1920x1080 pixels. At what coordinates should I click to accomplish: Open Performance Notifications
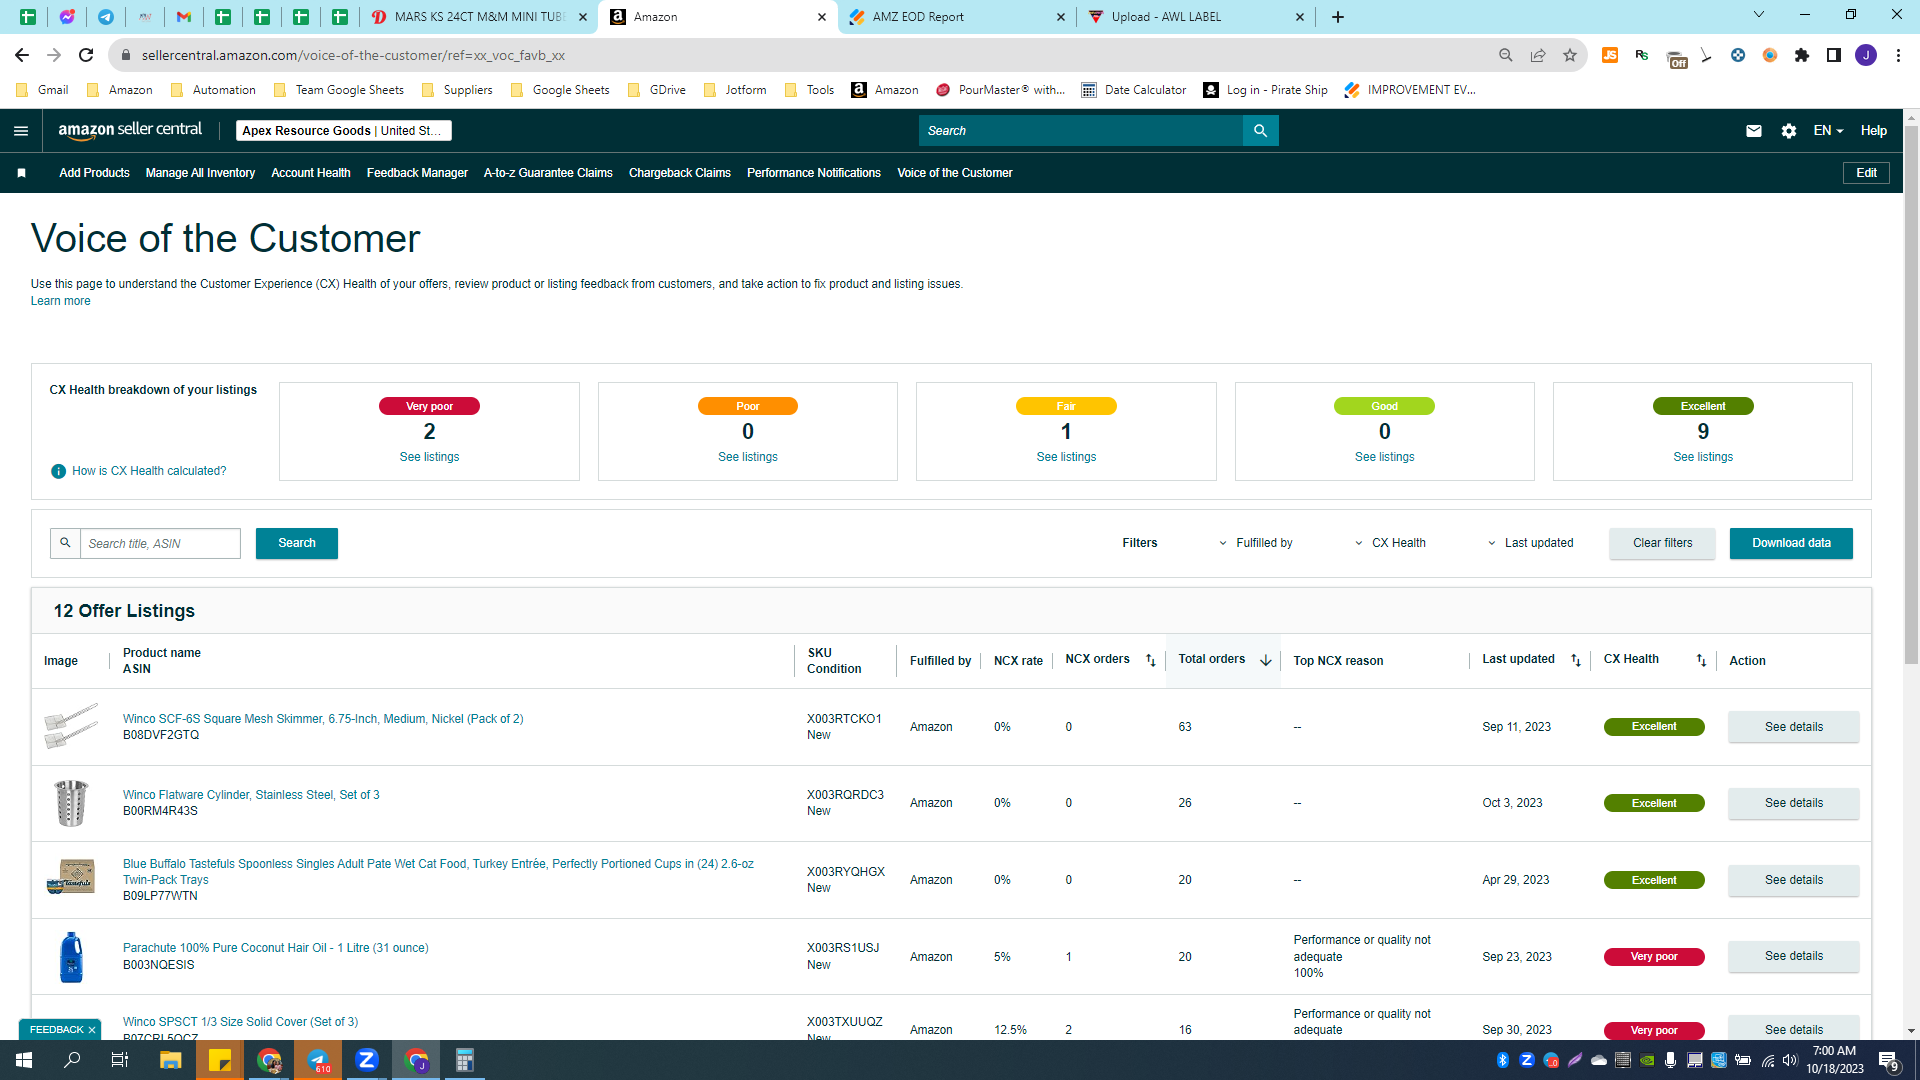coord(814,173)
